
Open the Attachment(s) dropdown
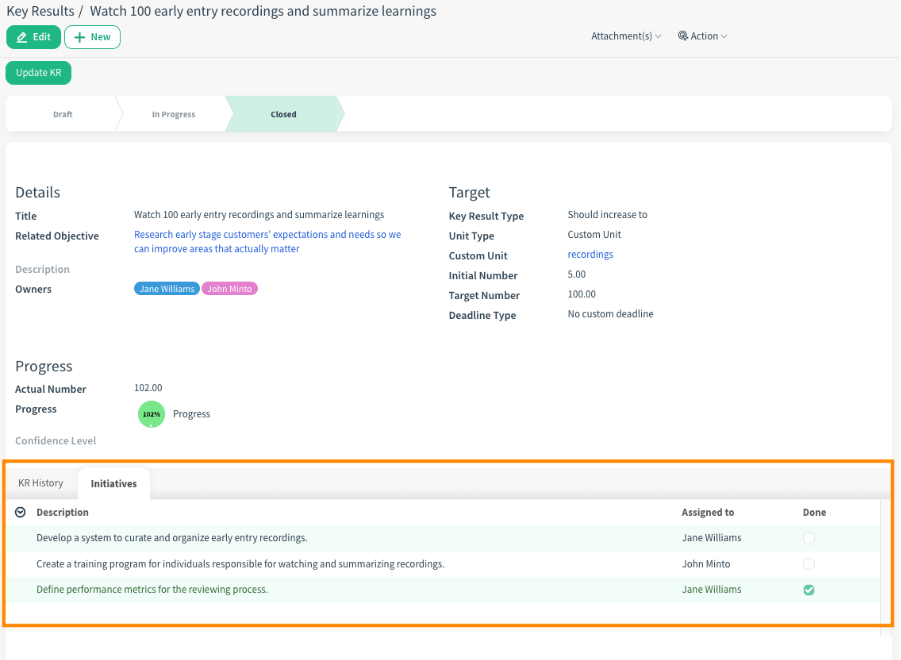tap(626, 36)
